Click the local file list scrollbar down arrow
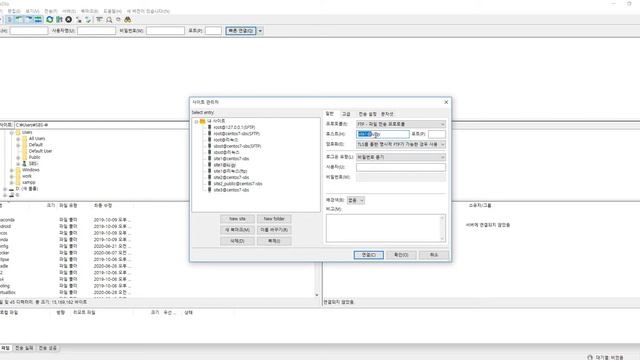 pyautogui.click(x=317, y=295)
